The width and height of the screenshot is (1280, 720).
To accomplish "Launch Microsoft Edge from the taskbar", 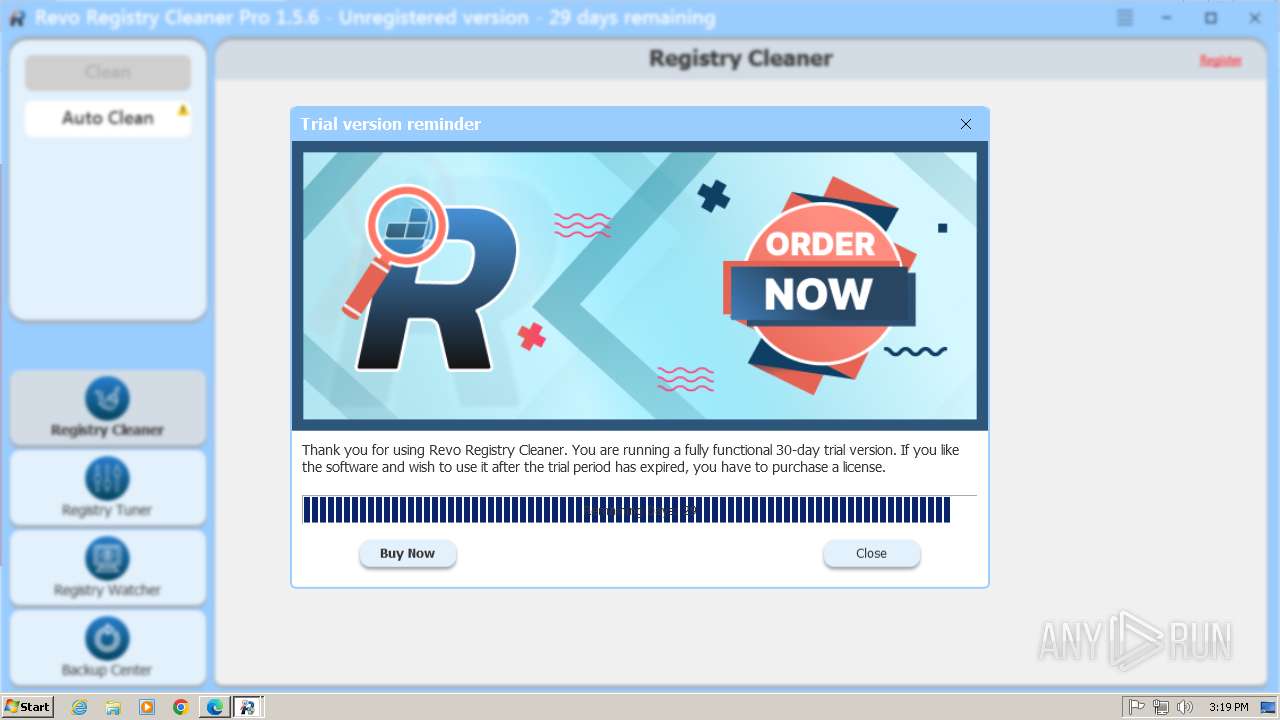I will tap(215, 707).
